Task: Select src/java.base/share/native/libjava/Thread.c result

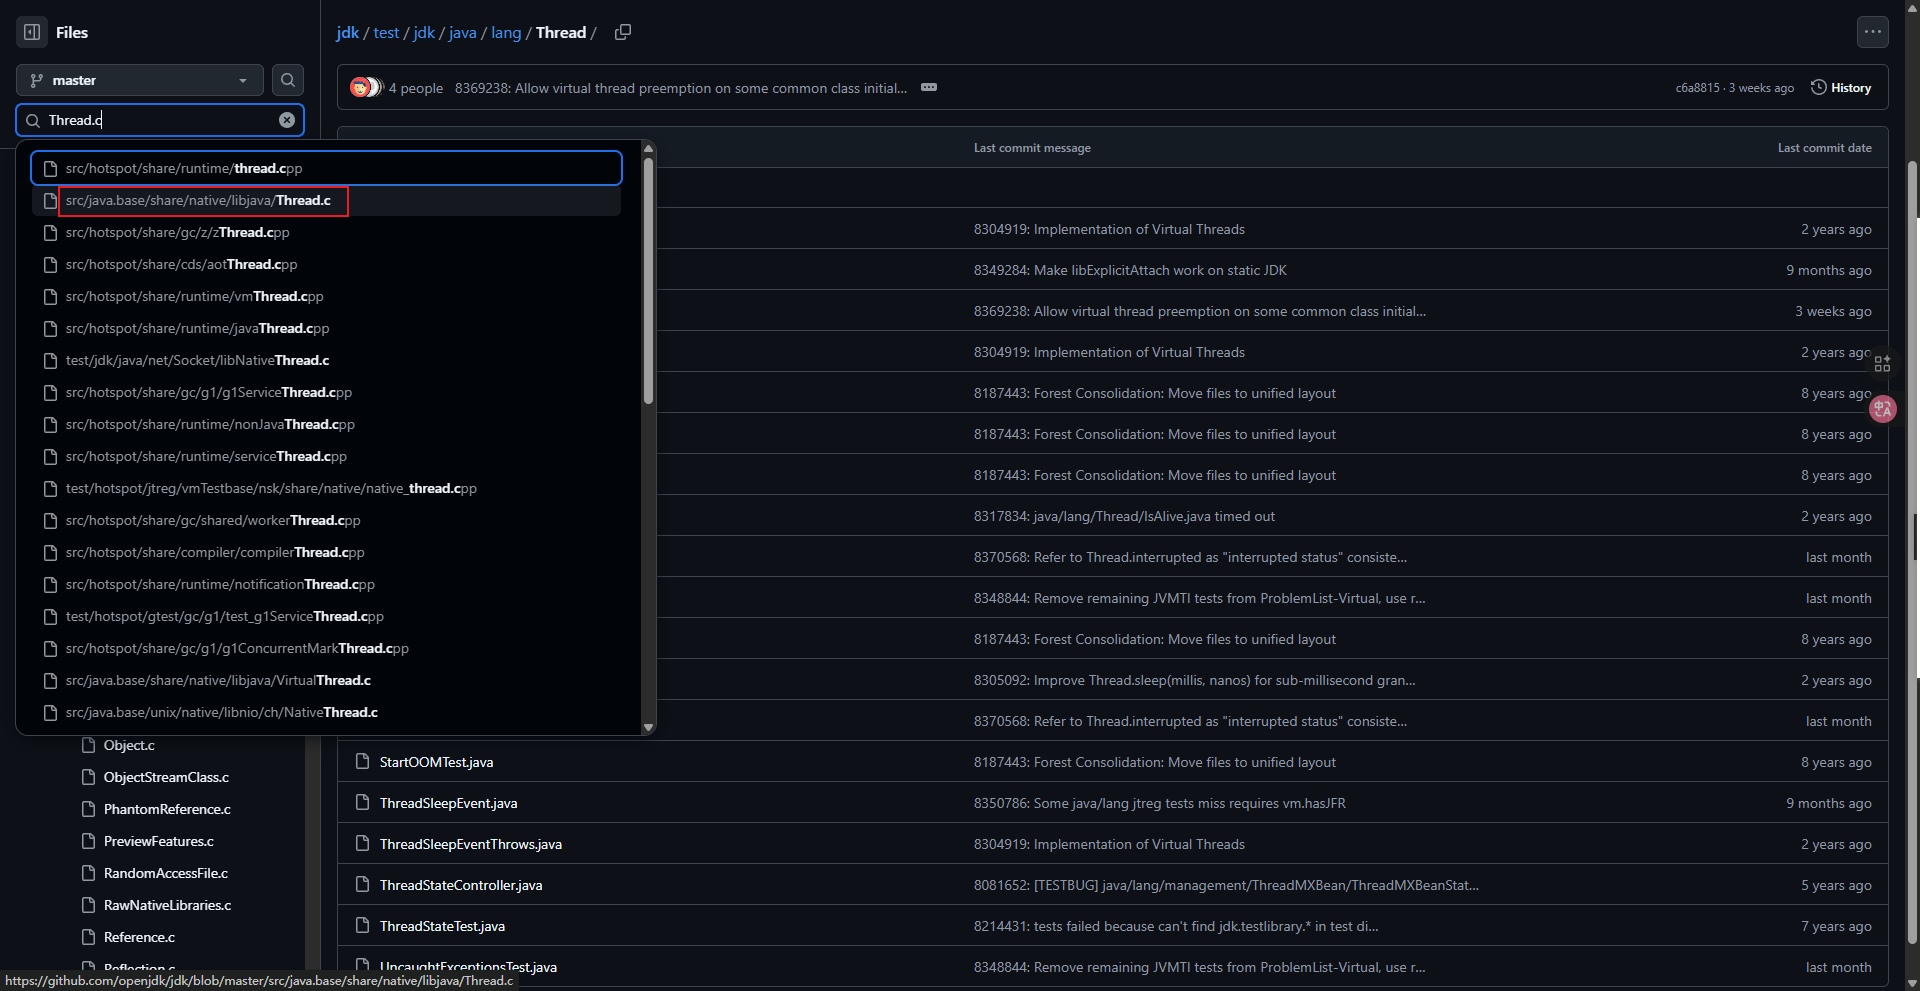Action: [326, 200]
